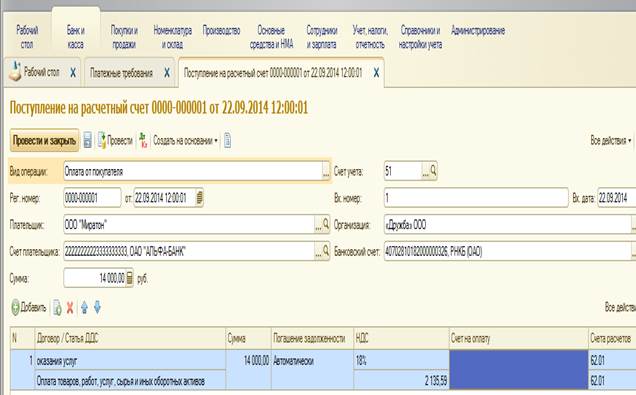Close the Поступление на расчетный счет tab
This screenshot has height=395, width=636.
point(376,73)
